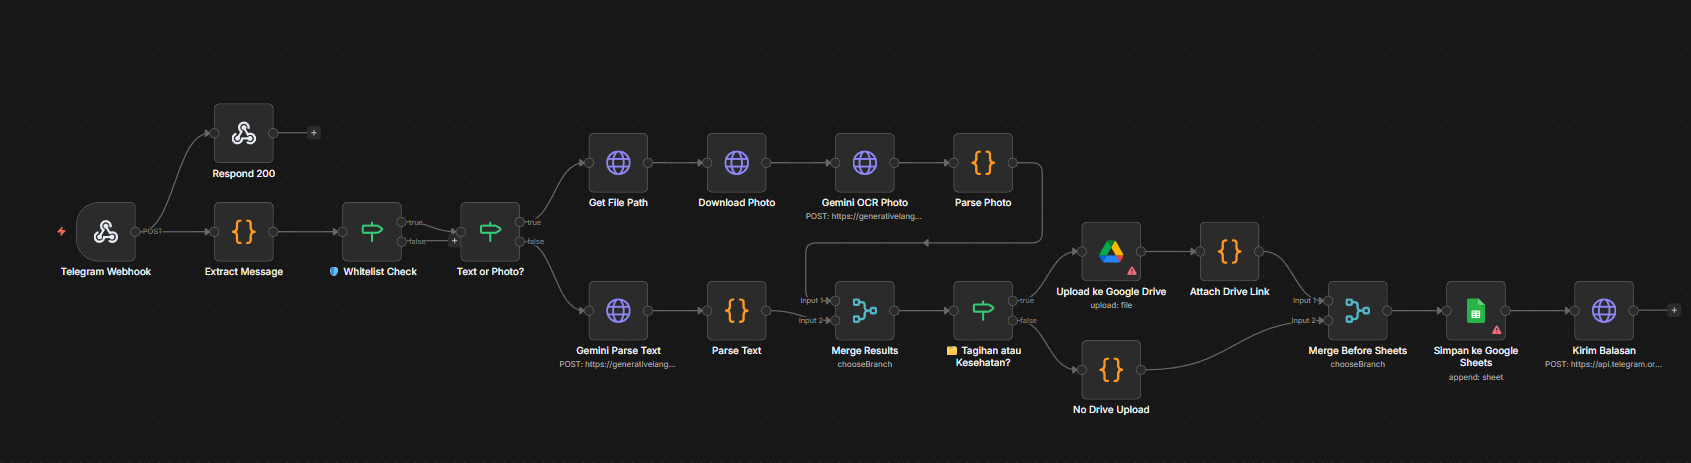Add a node after Kirim Balasan
The height and width of the screenshot is (463, 1691).
(x=1674, y=310)
